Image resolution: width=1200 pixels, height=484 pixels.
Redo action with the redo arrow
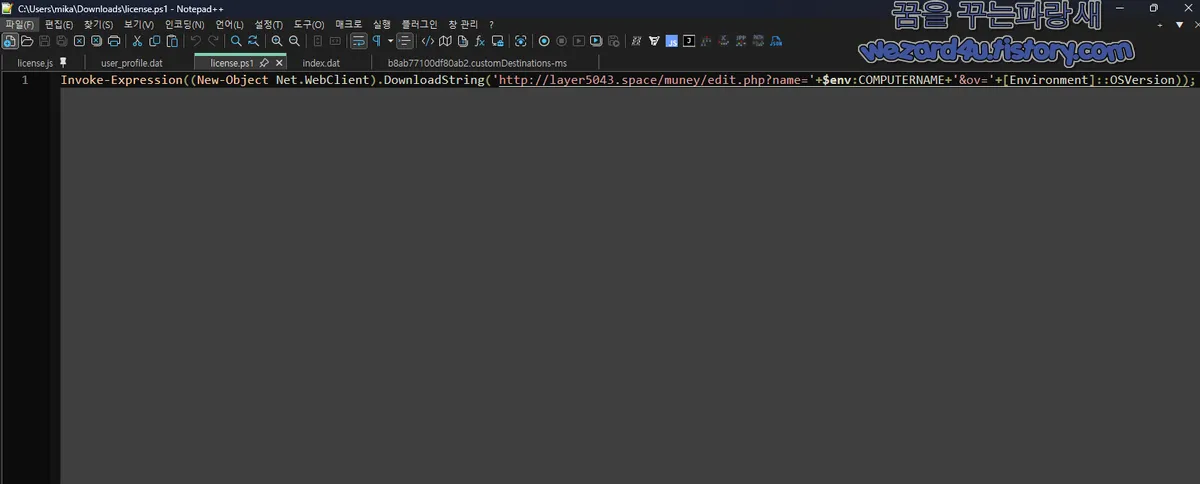213,41
